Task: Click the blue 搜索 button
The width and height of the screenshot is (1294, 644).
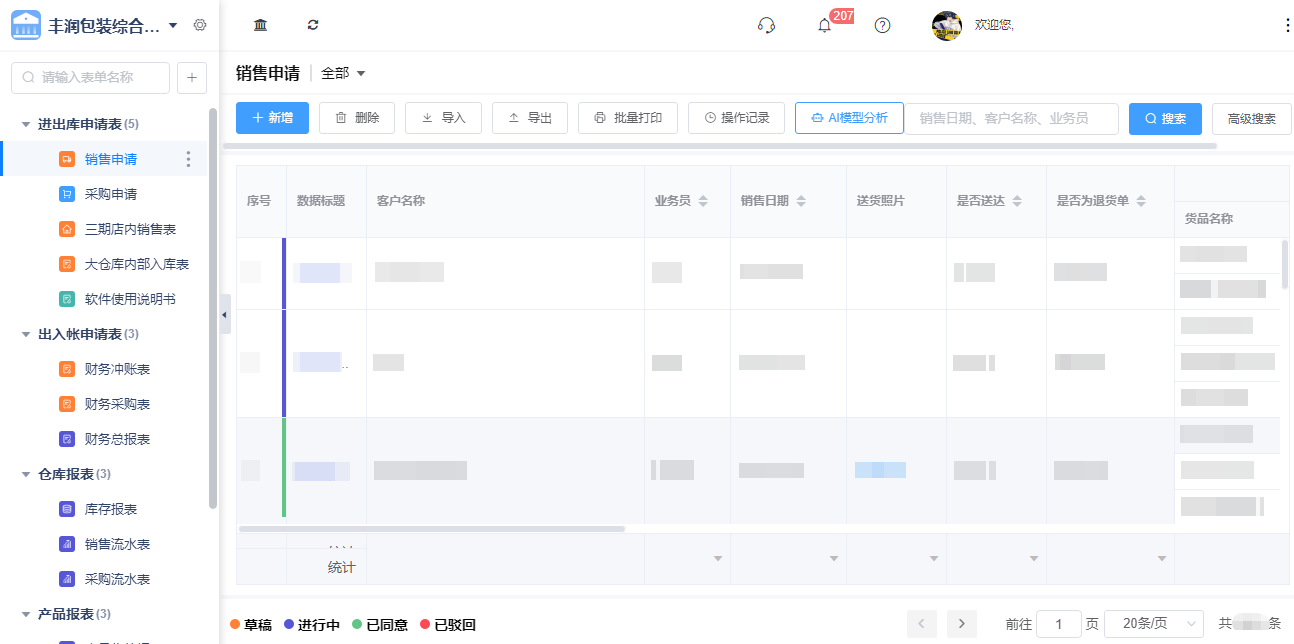Action: pyautogui.click(x=1165, y=118)
